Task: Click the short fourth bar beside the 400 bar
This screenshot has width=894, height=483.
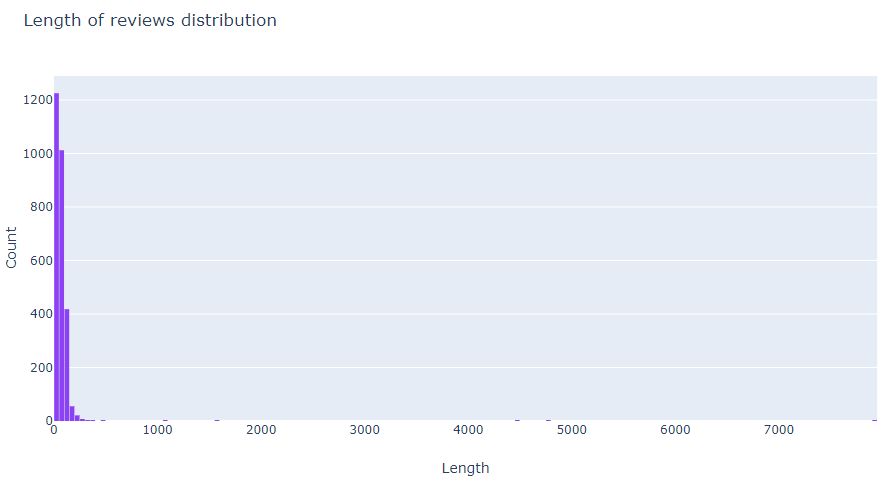Action: (72, 414)
